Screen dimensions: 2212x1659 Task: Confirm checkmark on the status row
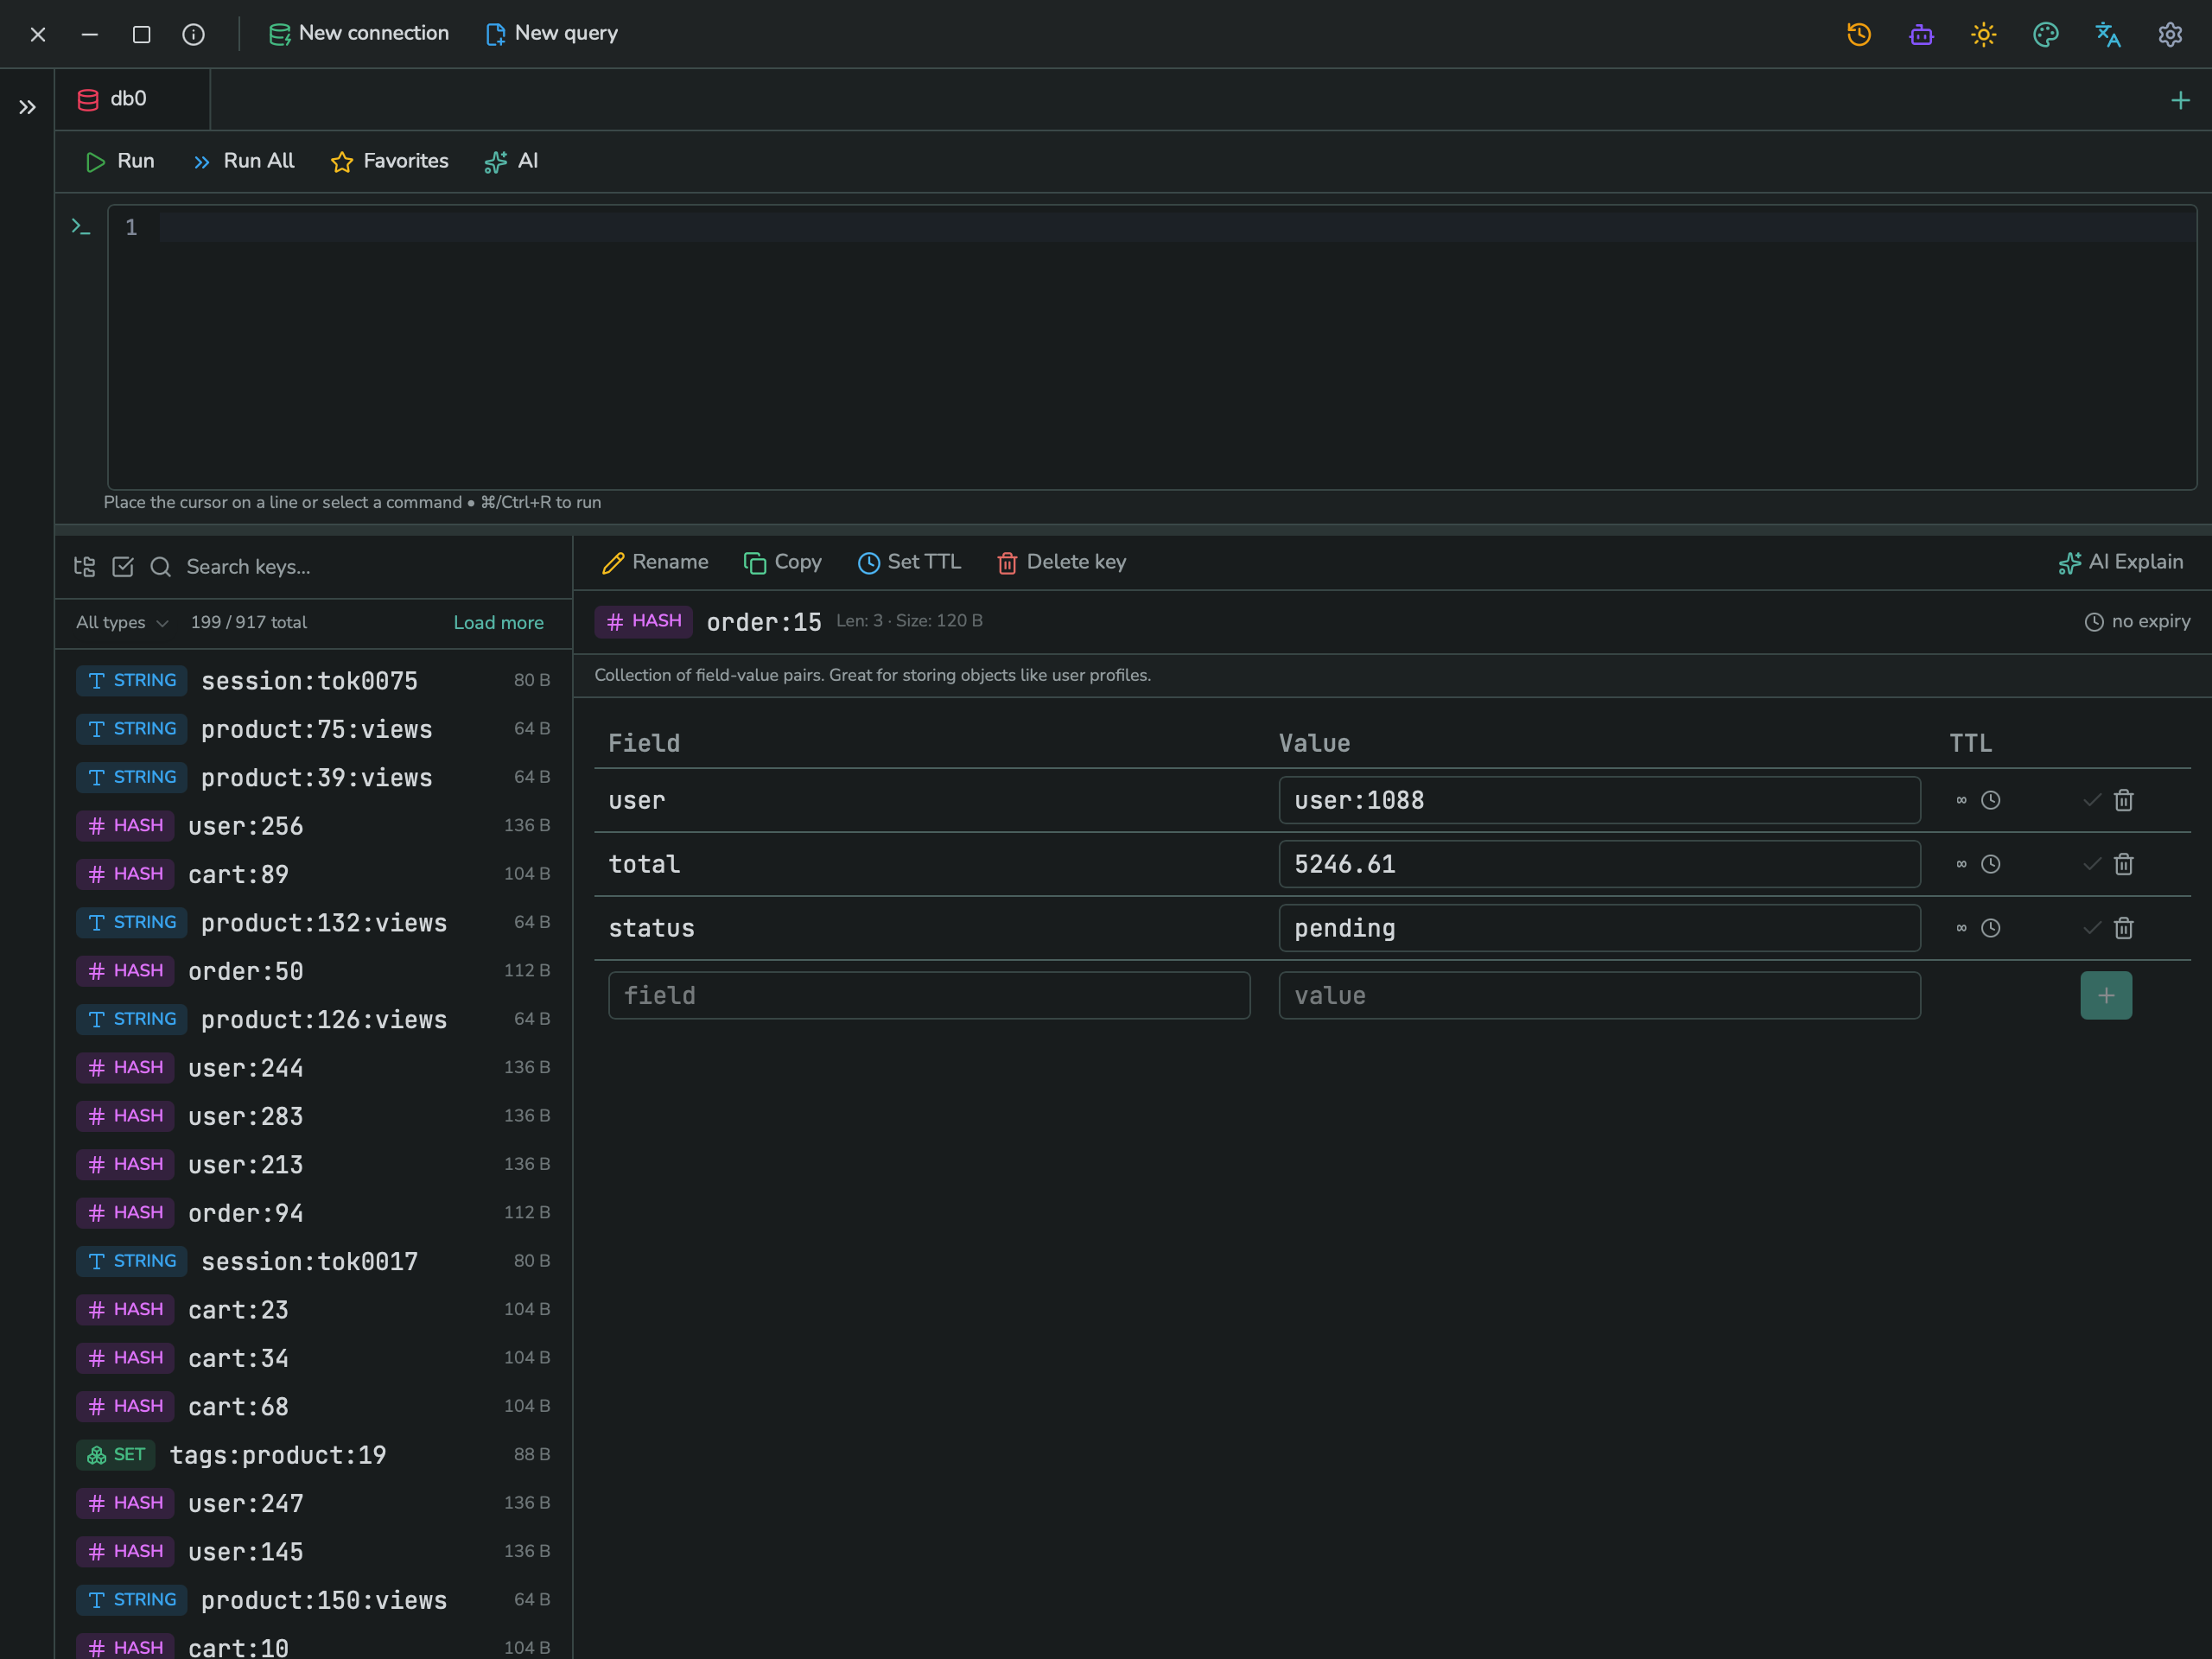click(2092, 928)
